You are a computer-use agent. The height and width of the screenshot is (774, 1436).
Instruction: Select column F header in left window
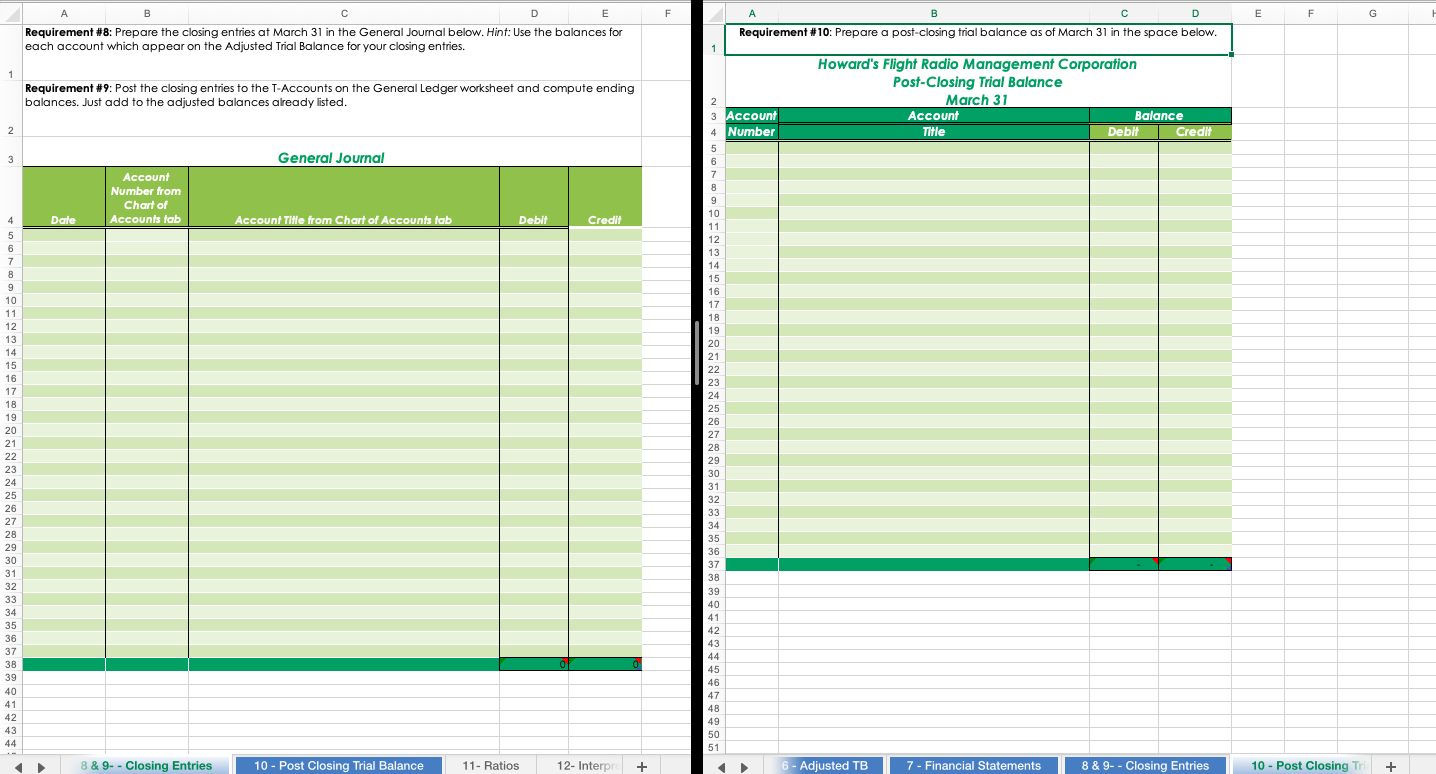click(x=667, y=13)
